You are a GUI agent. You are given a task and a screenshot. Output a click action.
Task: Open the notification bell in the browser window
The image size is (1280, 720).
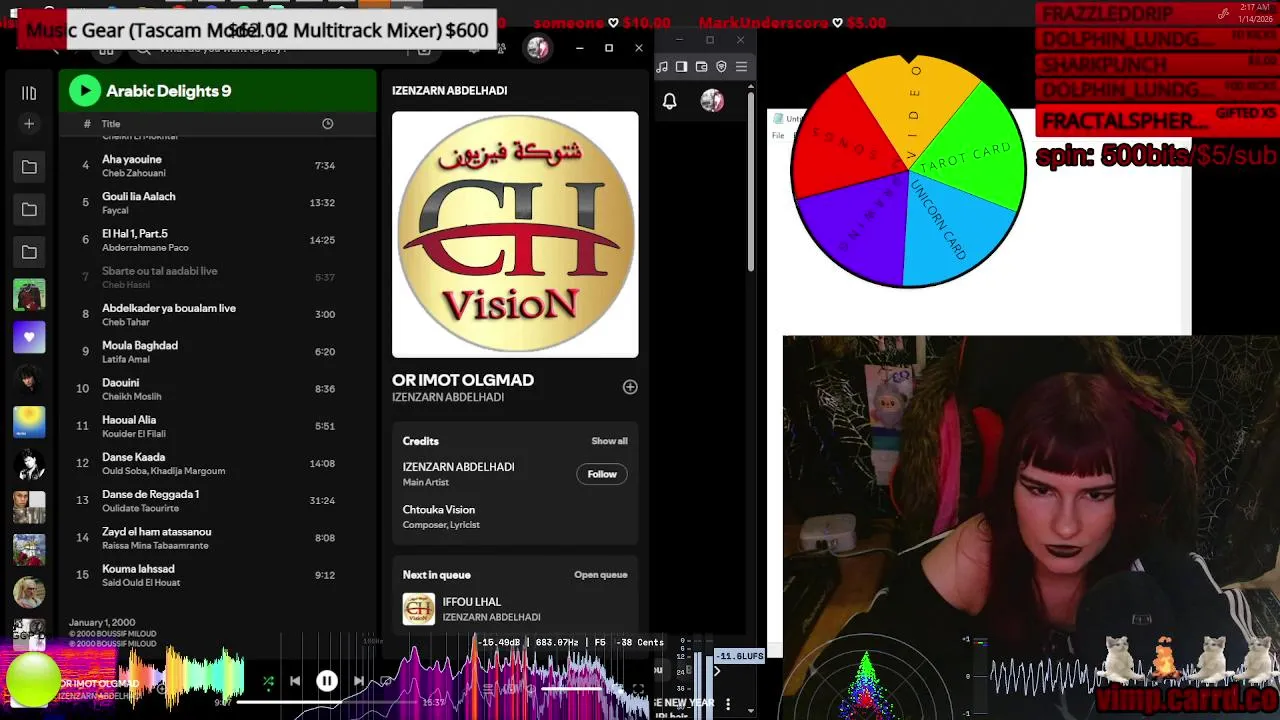coord(670,101)
